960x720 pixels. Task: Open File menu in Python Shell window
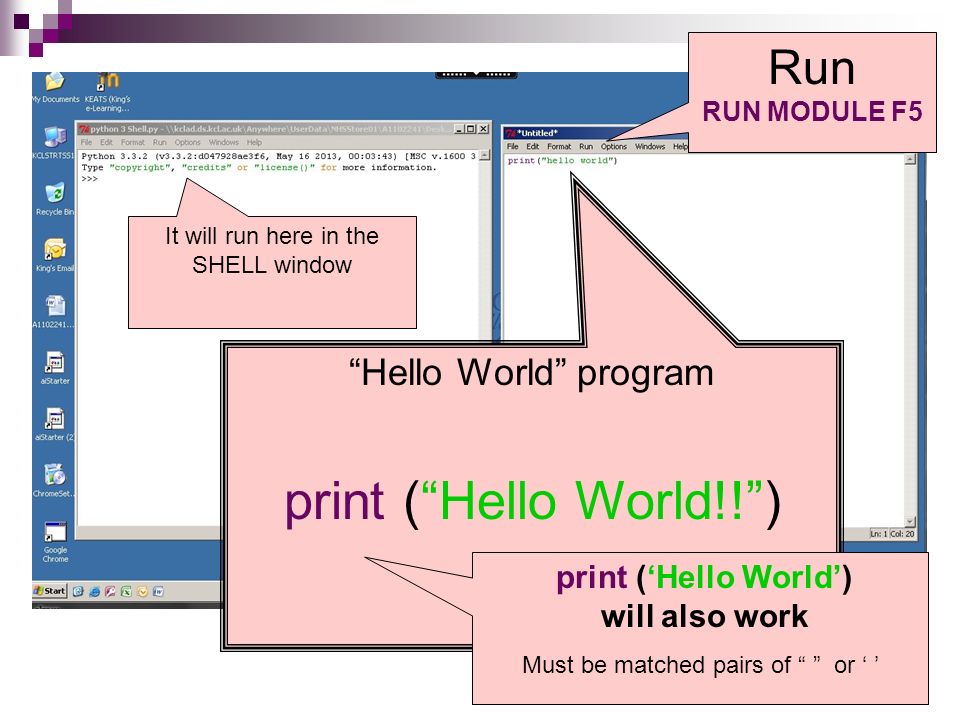tap(87, 142)
